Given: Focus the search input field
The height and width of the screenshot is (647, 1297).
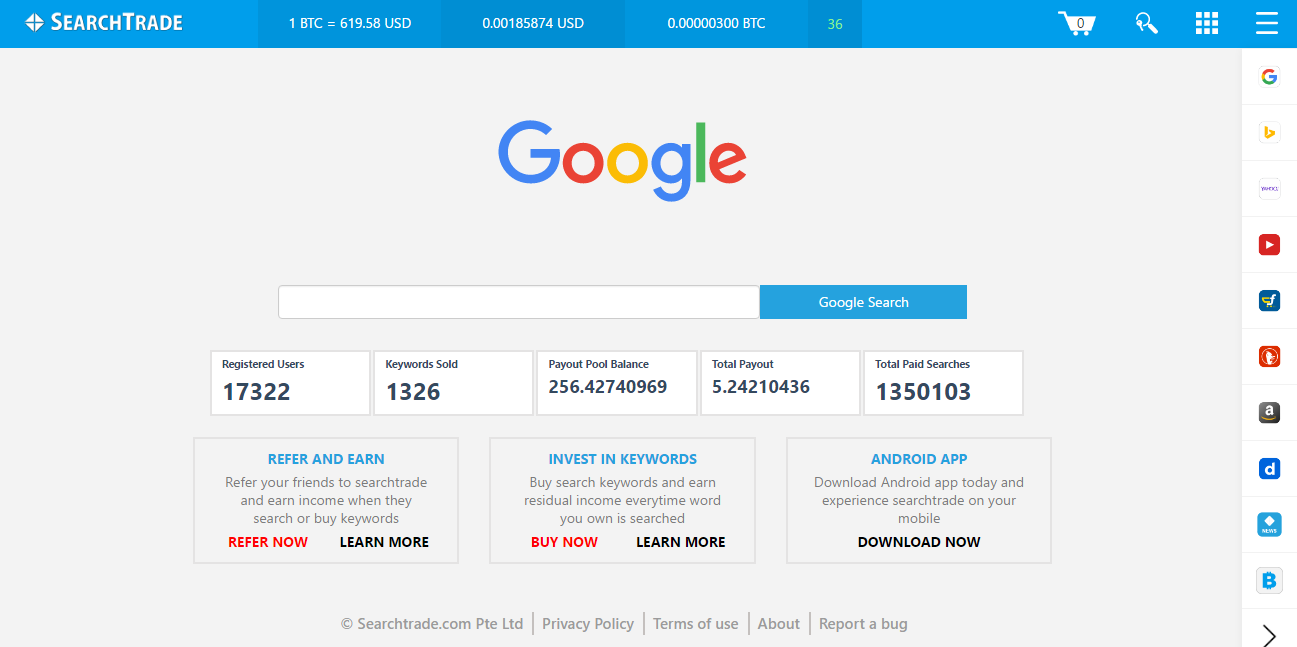Looking at the screenshot, I should point(519,302).
